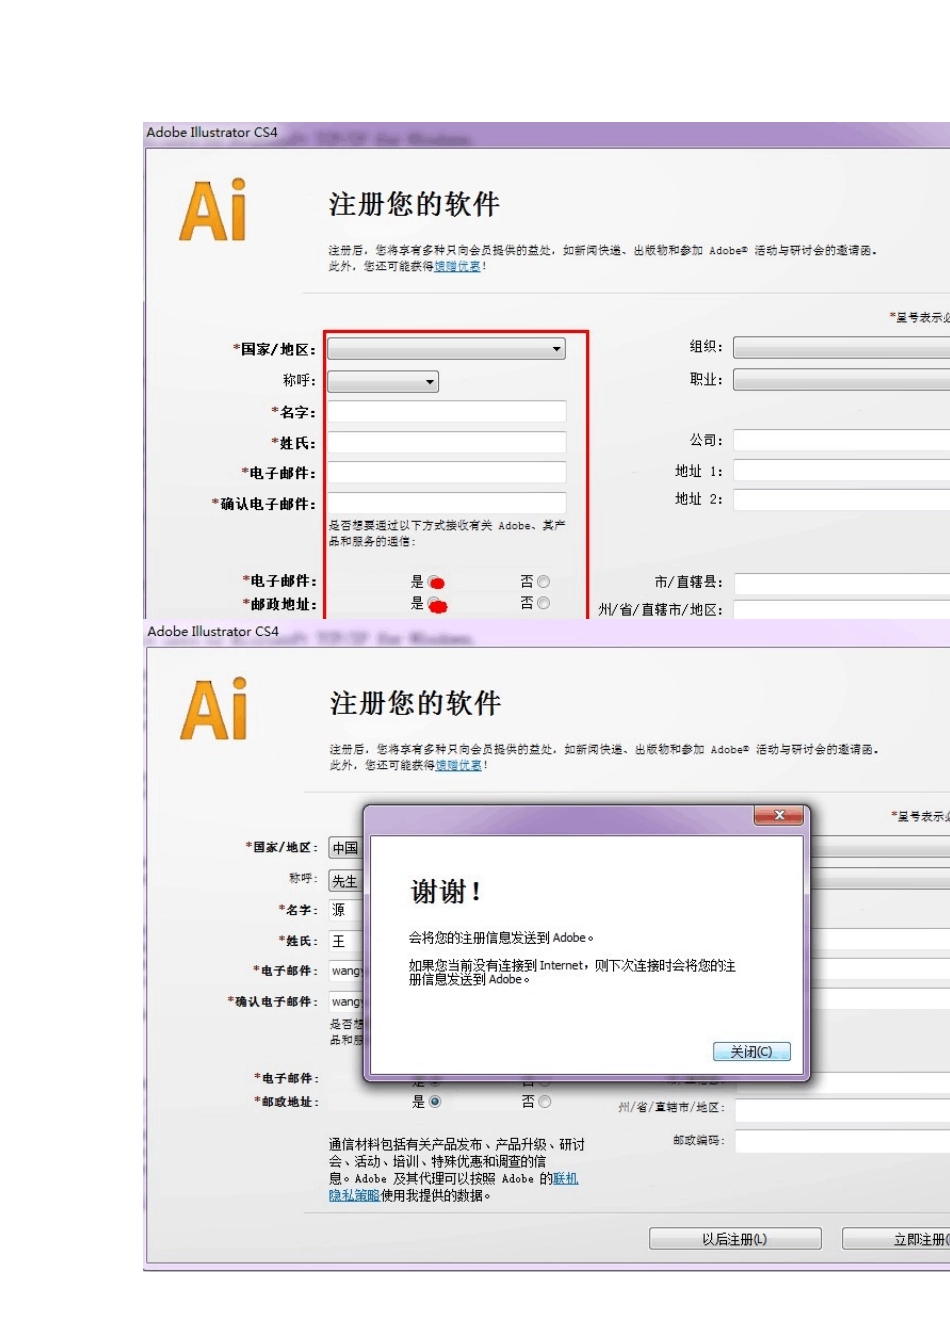Click the 州/省/直辖市/地区 field in the filled form
The image size is (950, 1344).
tap(842, 1109)
